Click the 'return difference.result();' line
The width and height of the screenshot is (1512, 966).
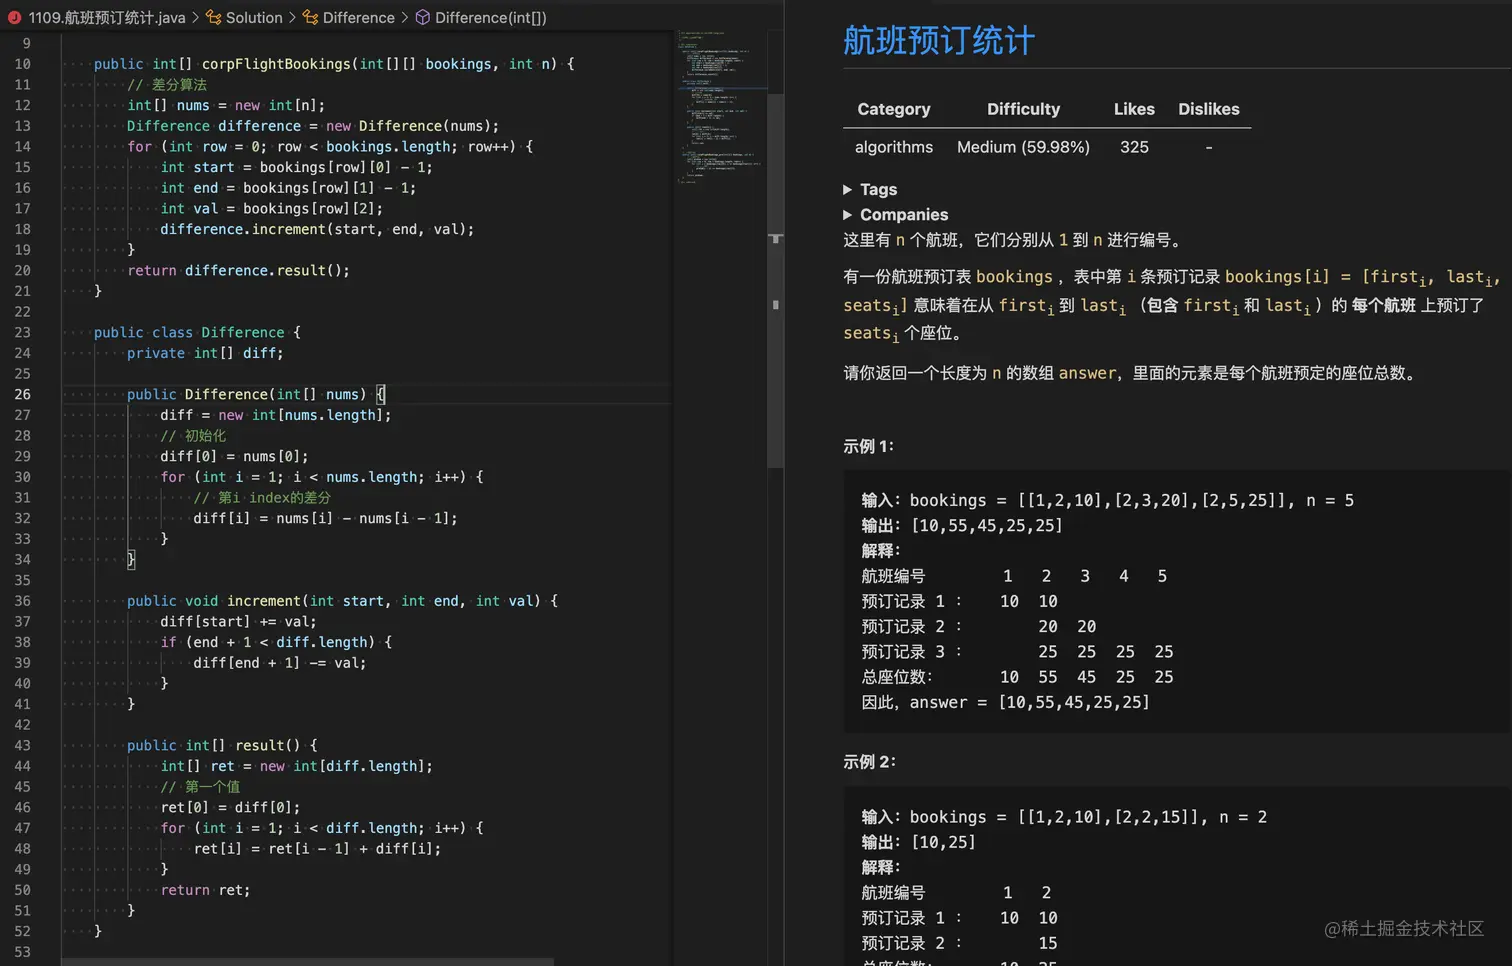(239, 270)
